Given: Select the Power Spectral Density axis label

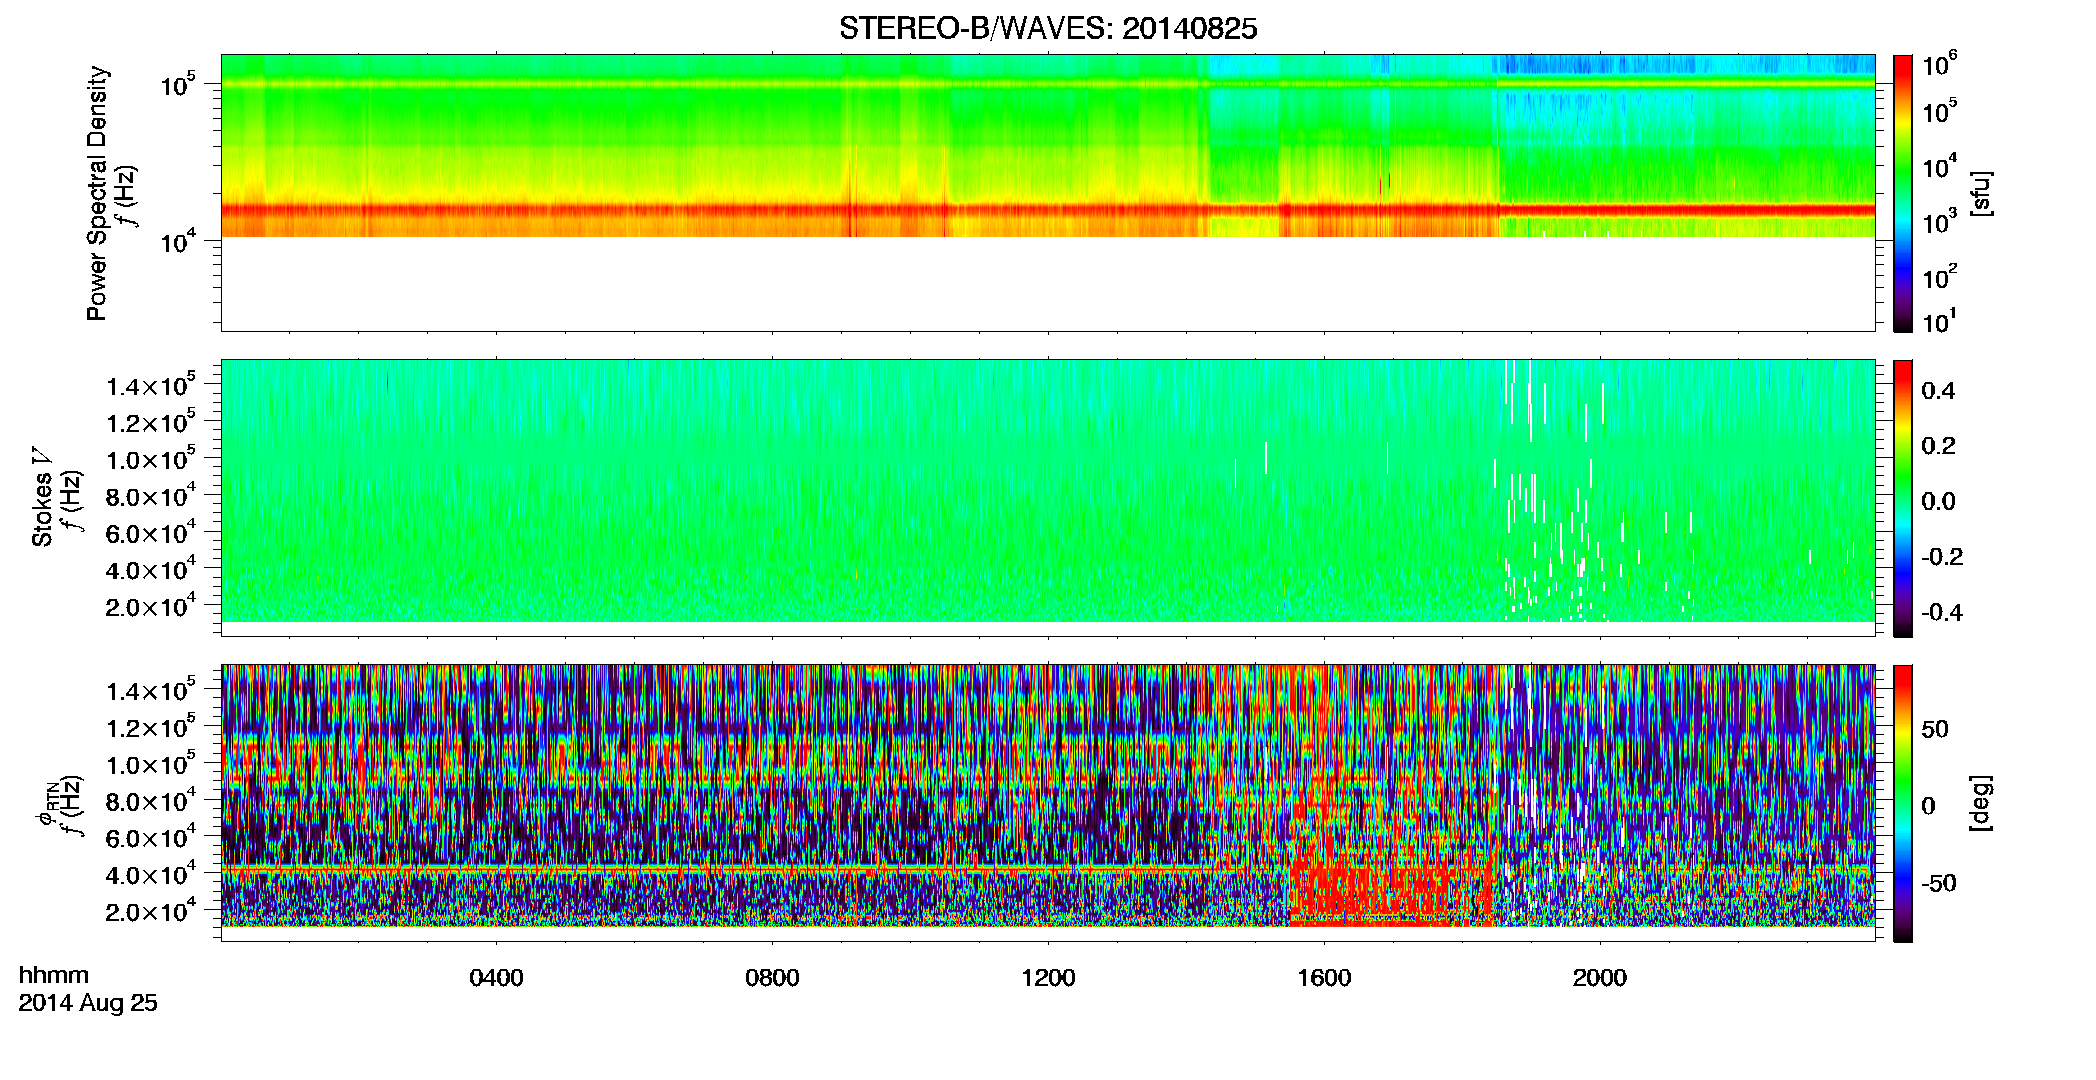Looking at the screenshot, I should [97, 193].
